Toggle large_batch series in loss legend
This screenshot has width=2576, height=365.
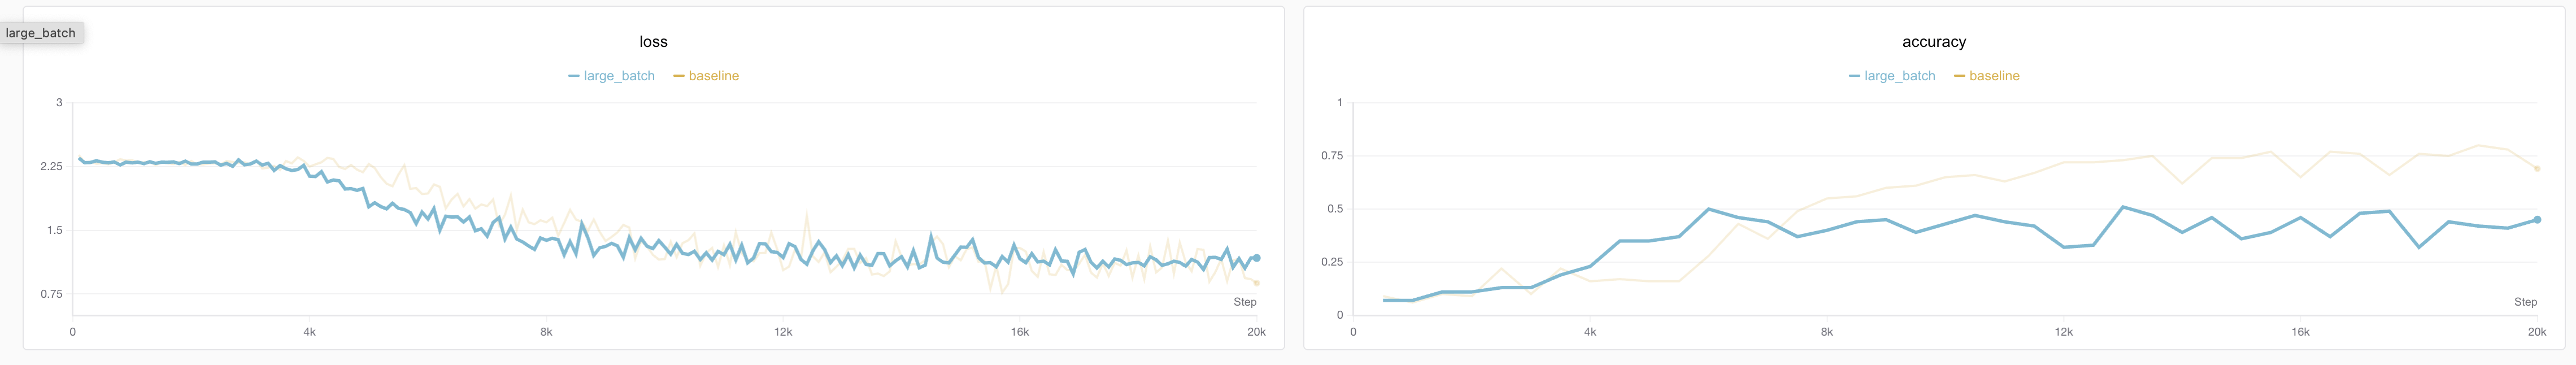(618, 76)
